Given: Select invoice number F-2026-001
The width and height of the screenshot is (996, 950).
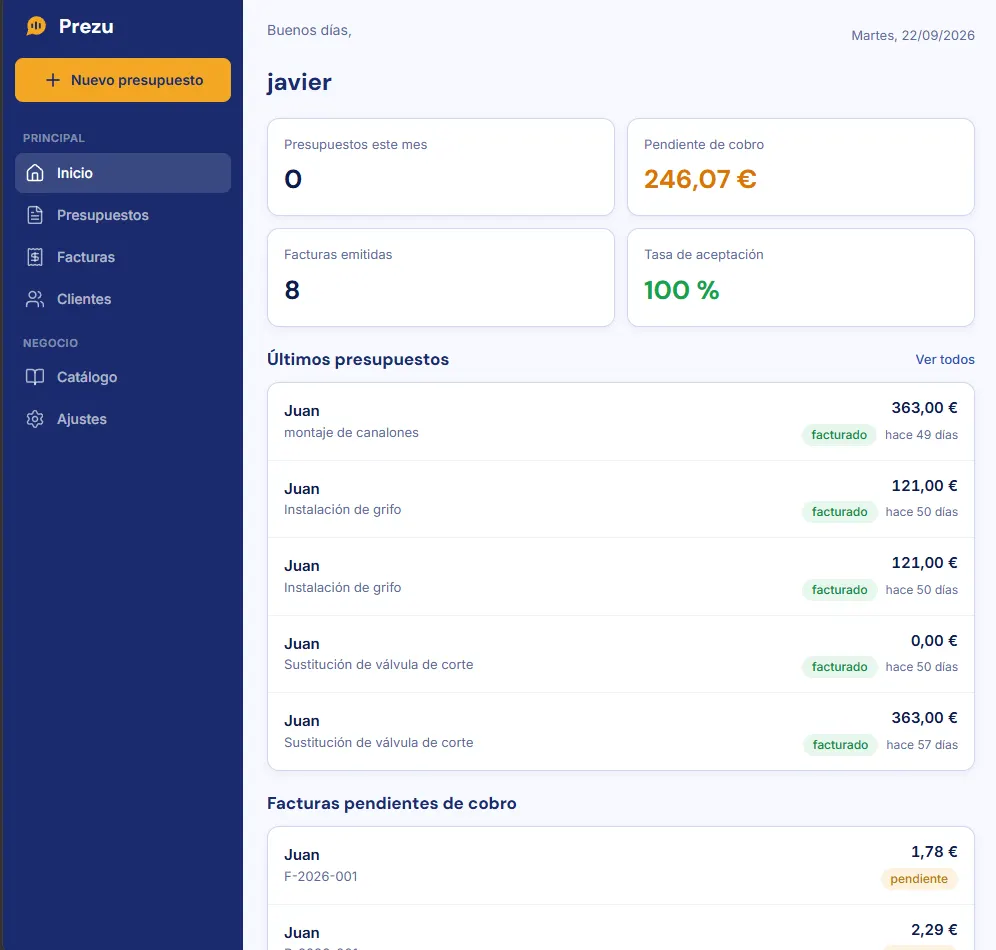Looking at the screenshot, I should (321, 876).
